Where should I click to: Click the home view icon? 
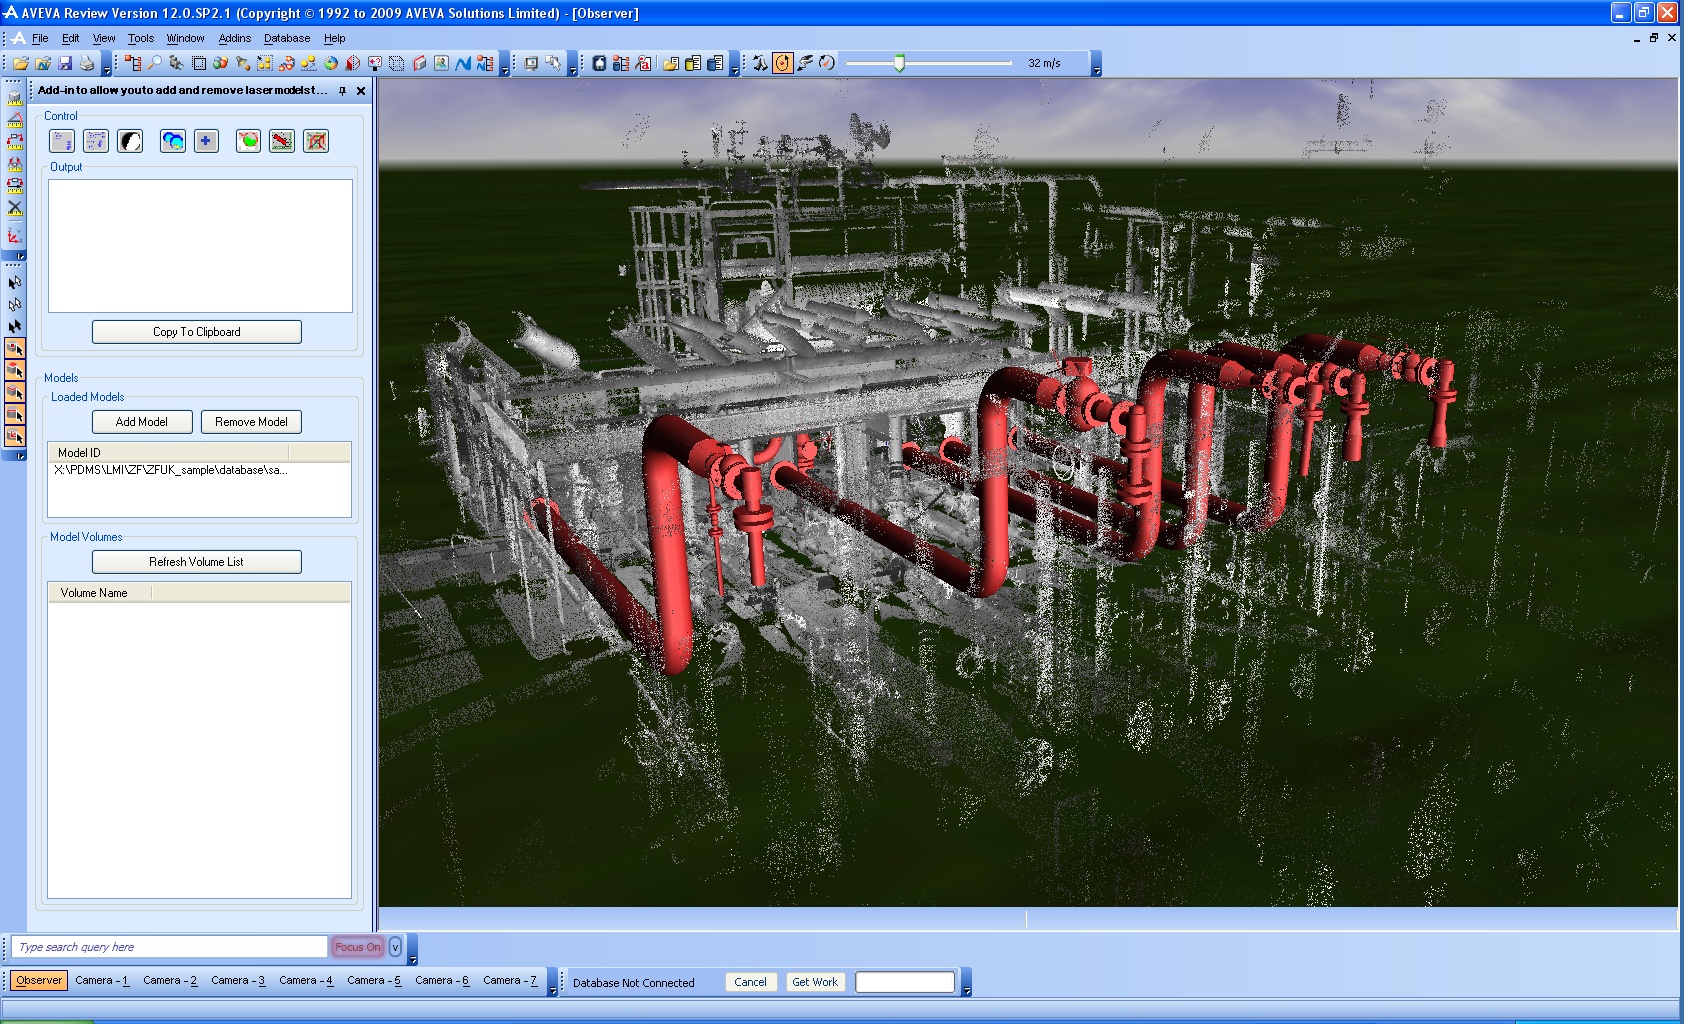point(599,63)
